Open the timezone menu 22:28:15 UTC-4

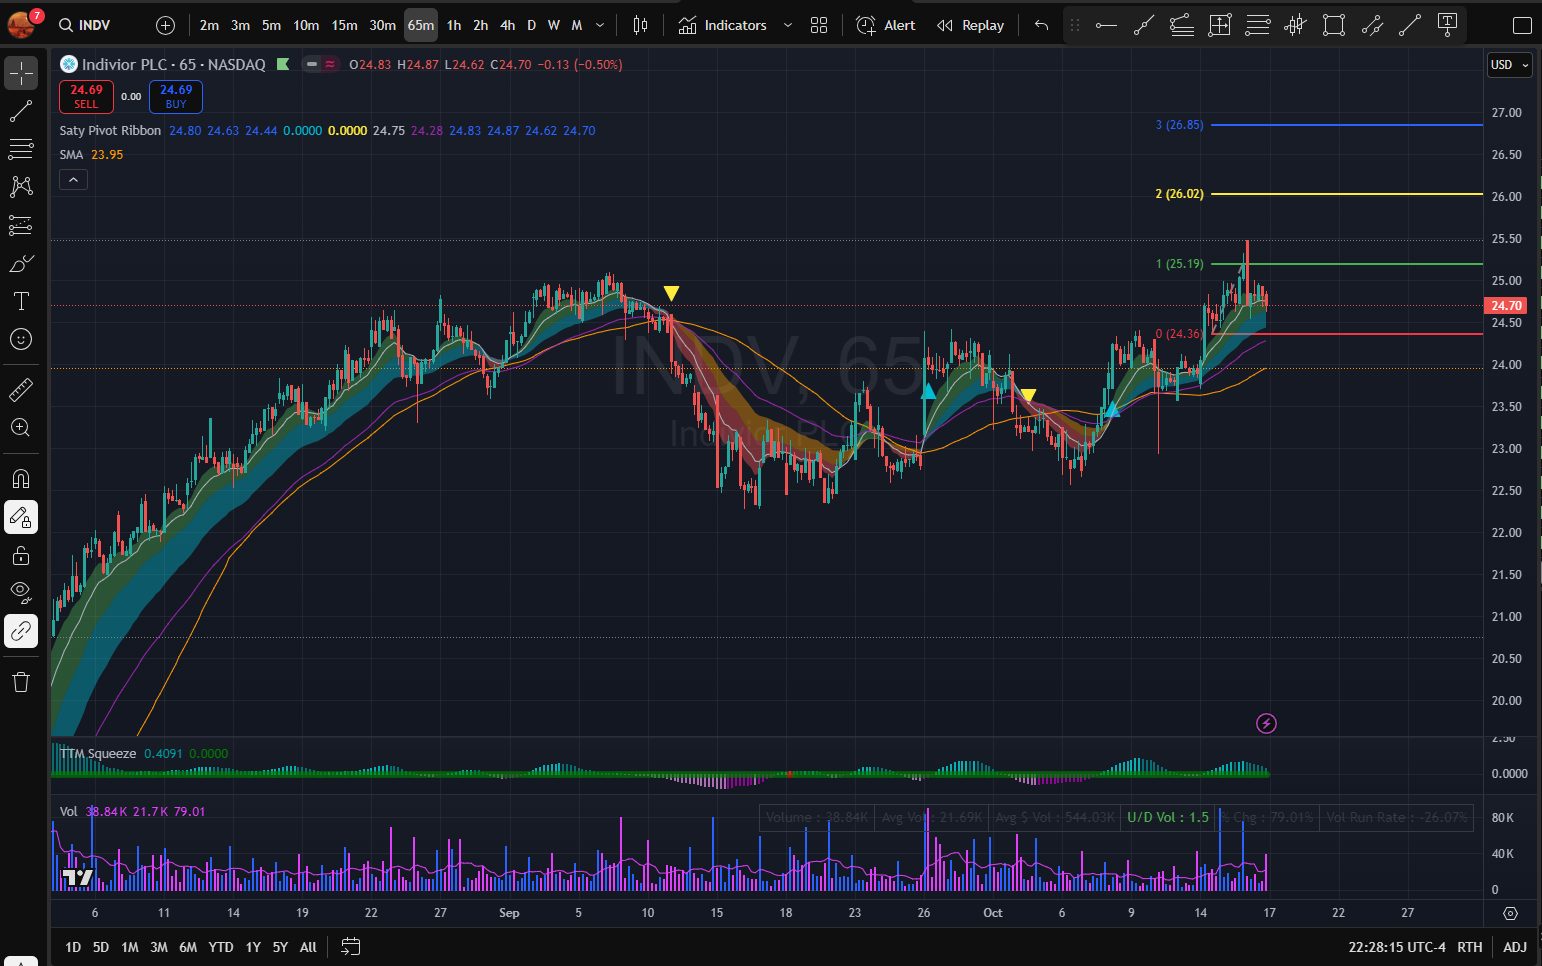tap(1397, 947)
